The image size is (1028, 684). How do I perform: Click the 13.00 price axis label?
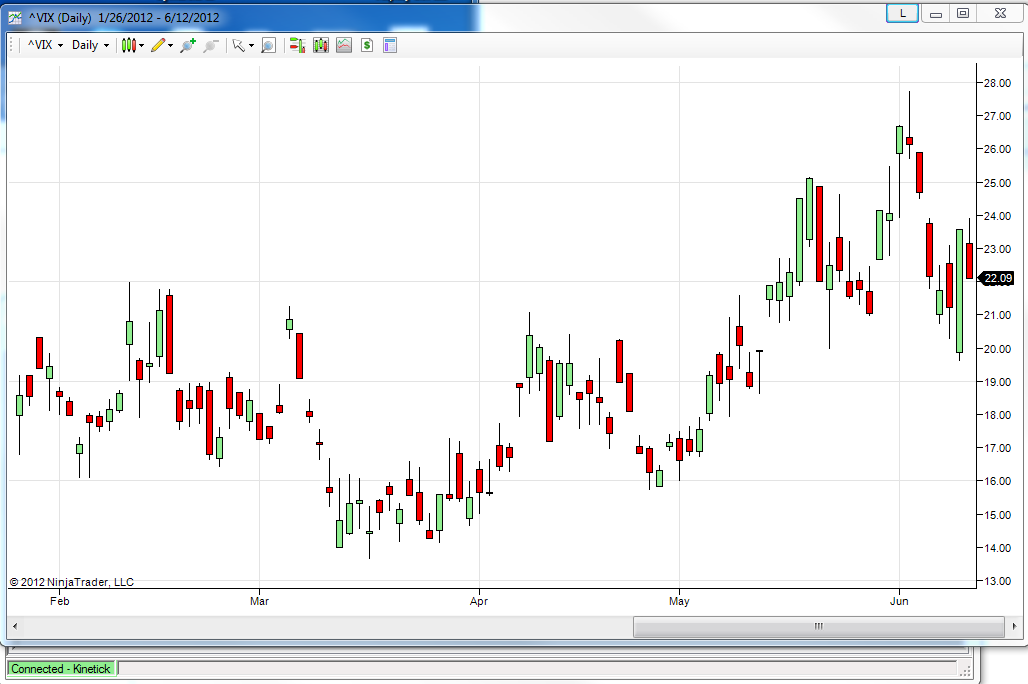997,581
